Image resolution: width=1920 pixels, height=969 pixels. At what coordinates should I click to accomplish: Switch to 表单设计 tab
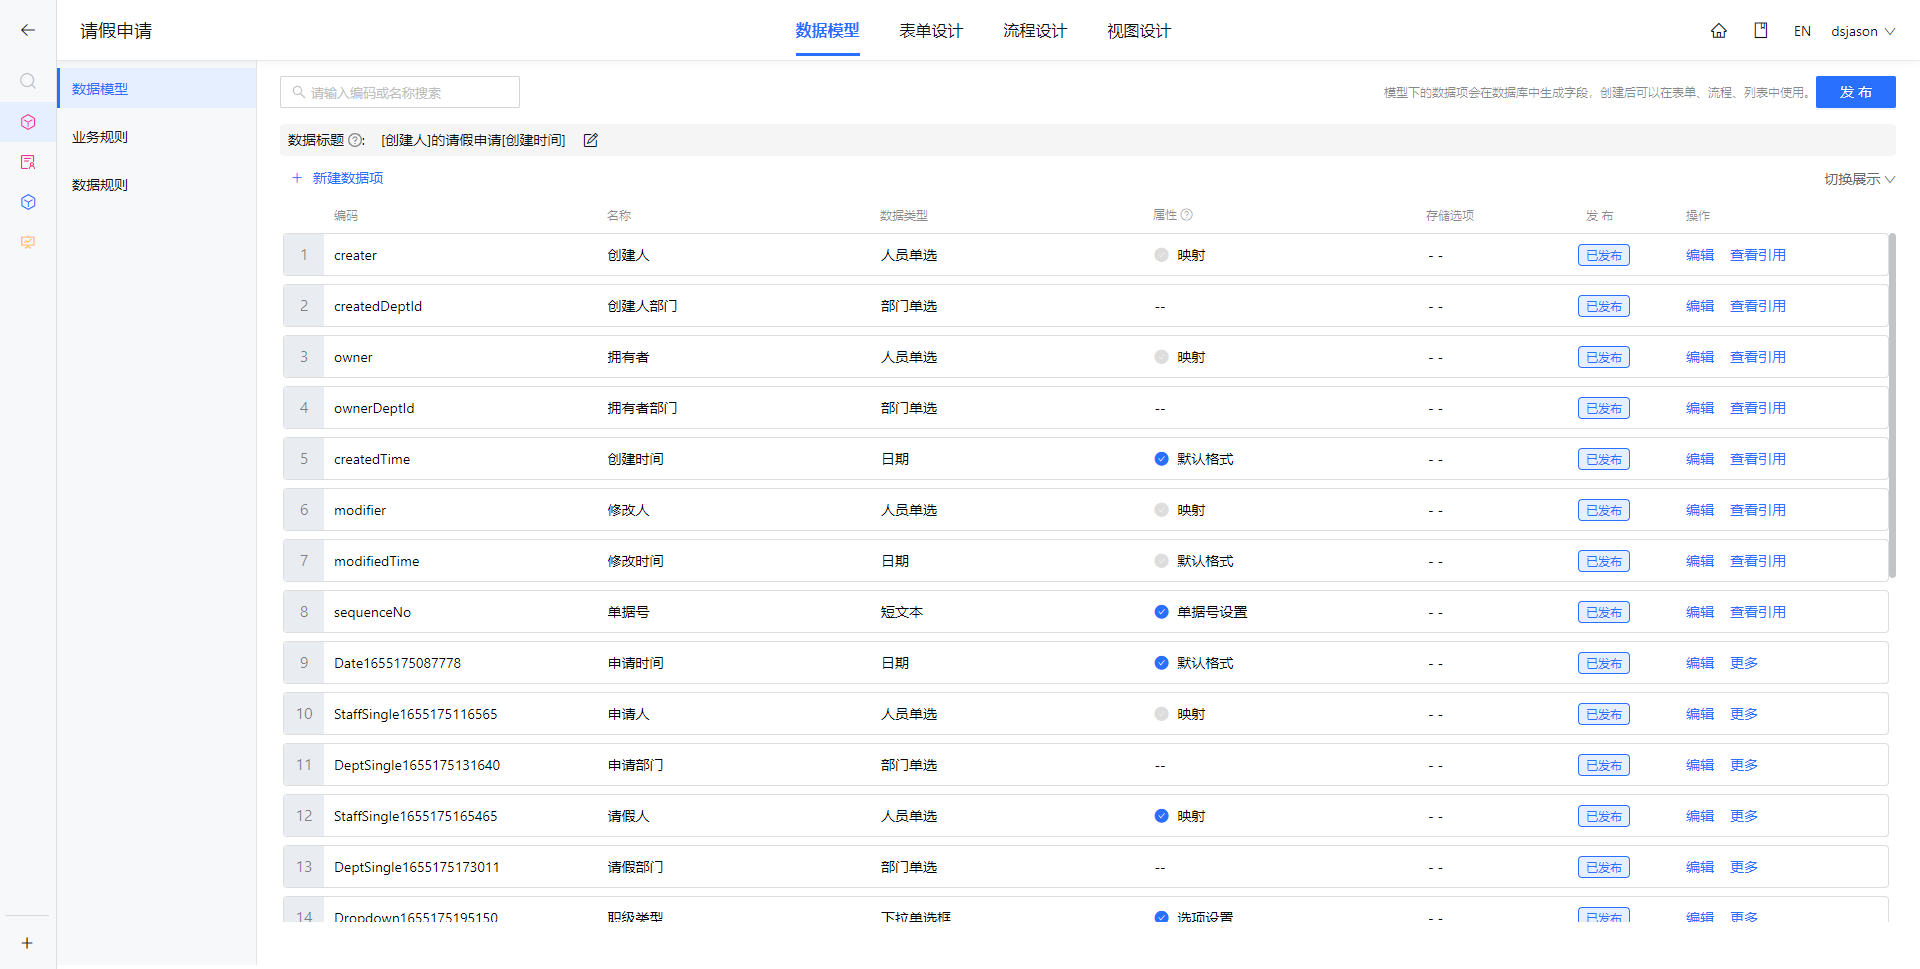click(931, 31)
